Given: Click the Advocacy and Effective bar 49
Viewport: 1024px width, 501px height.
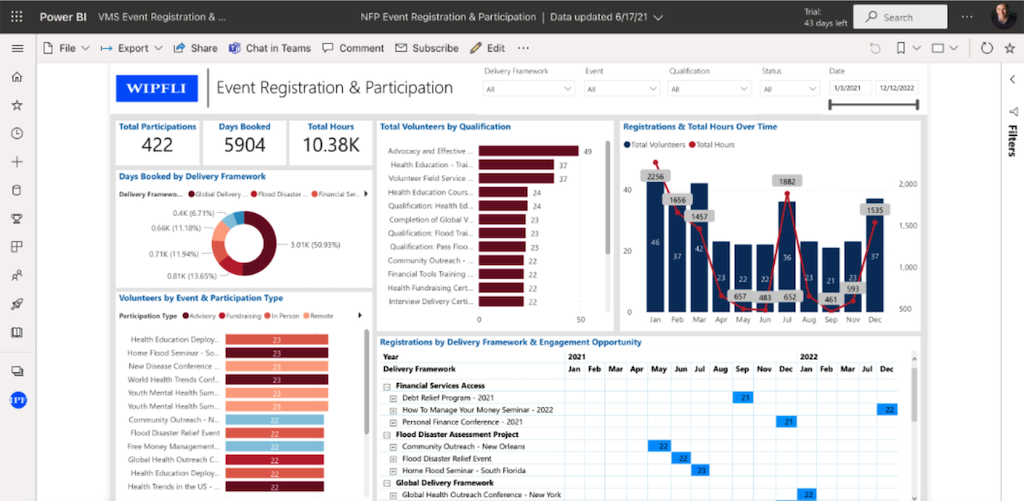Looking at the screenshot, I should (528, 151).
